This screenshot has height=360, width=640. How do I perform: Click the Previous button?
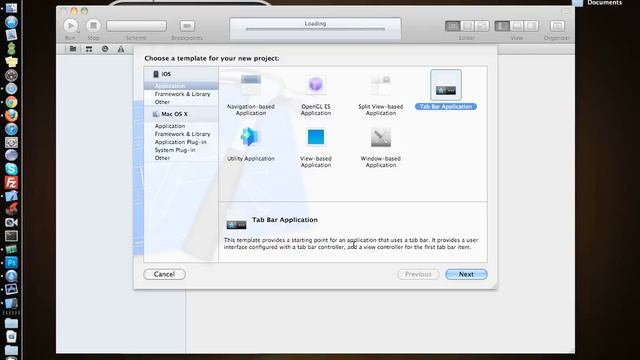tap(418, 274)
